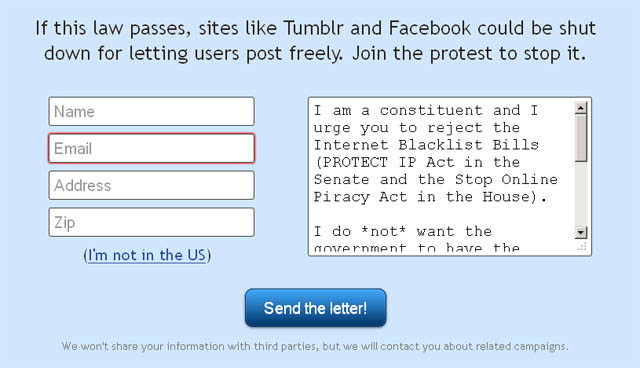The width and height of the screenshot is (640, 368).
Task: Click the scroll up arrow of the letter box
Action: 581,108
